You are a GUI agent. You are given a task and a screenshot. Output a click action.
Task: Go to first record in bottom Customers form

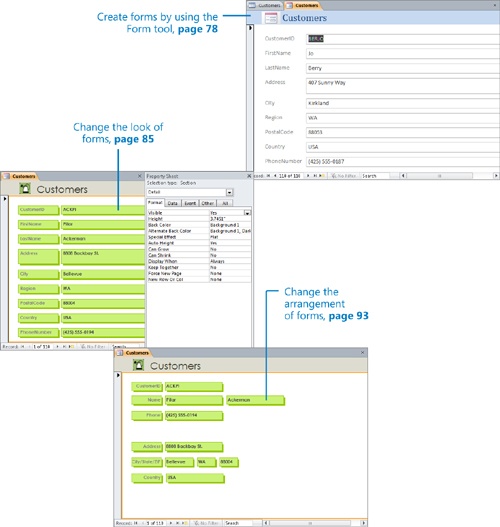(x=136, y=523)
